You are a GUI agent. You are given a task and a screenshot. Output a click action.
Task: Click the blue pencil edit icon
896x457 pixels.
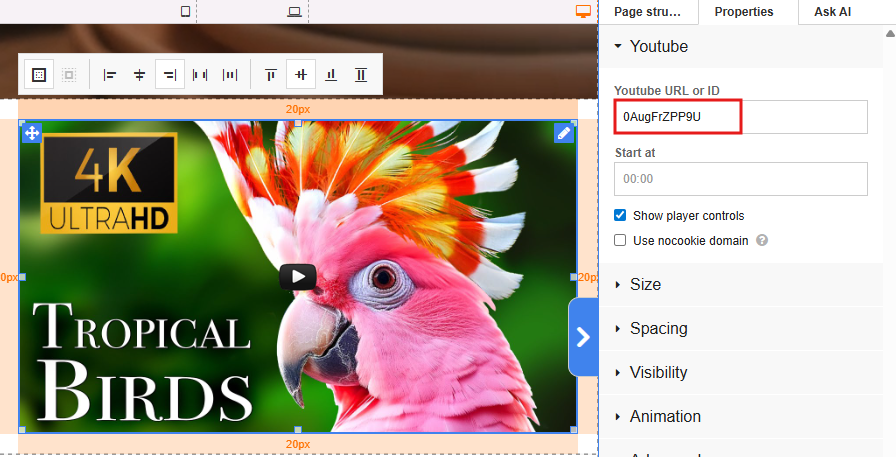coord(564,133)
